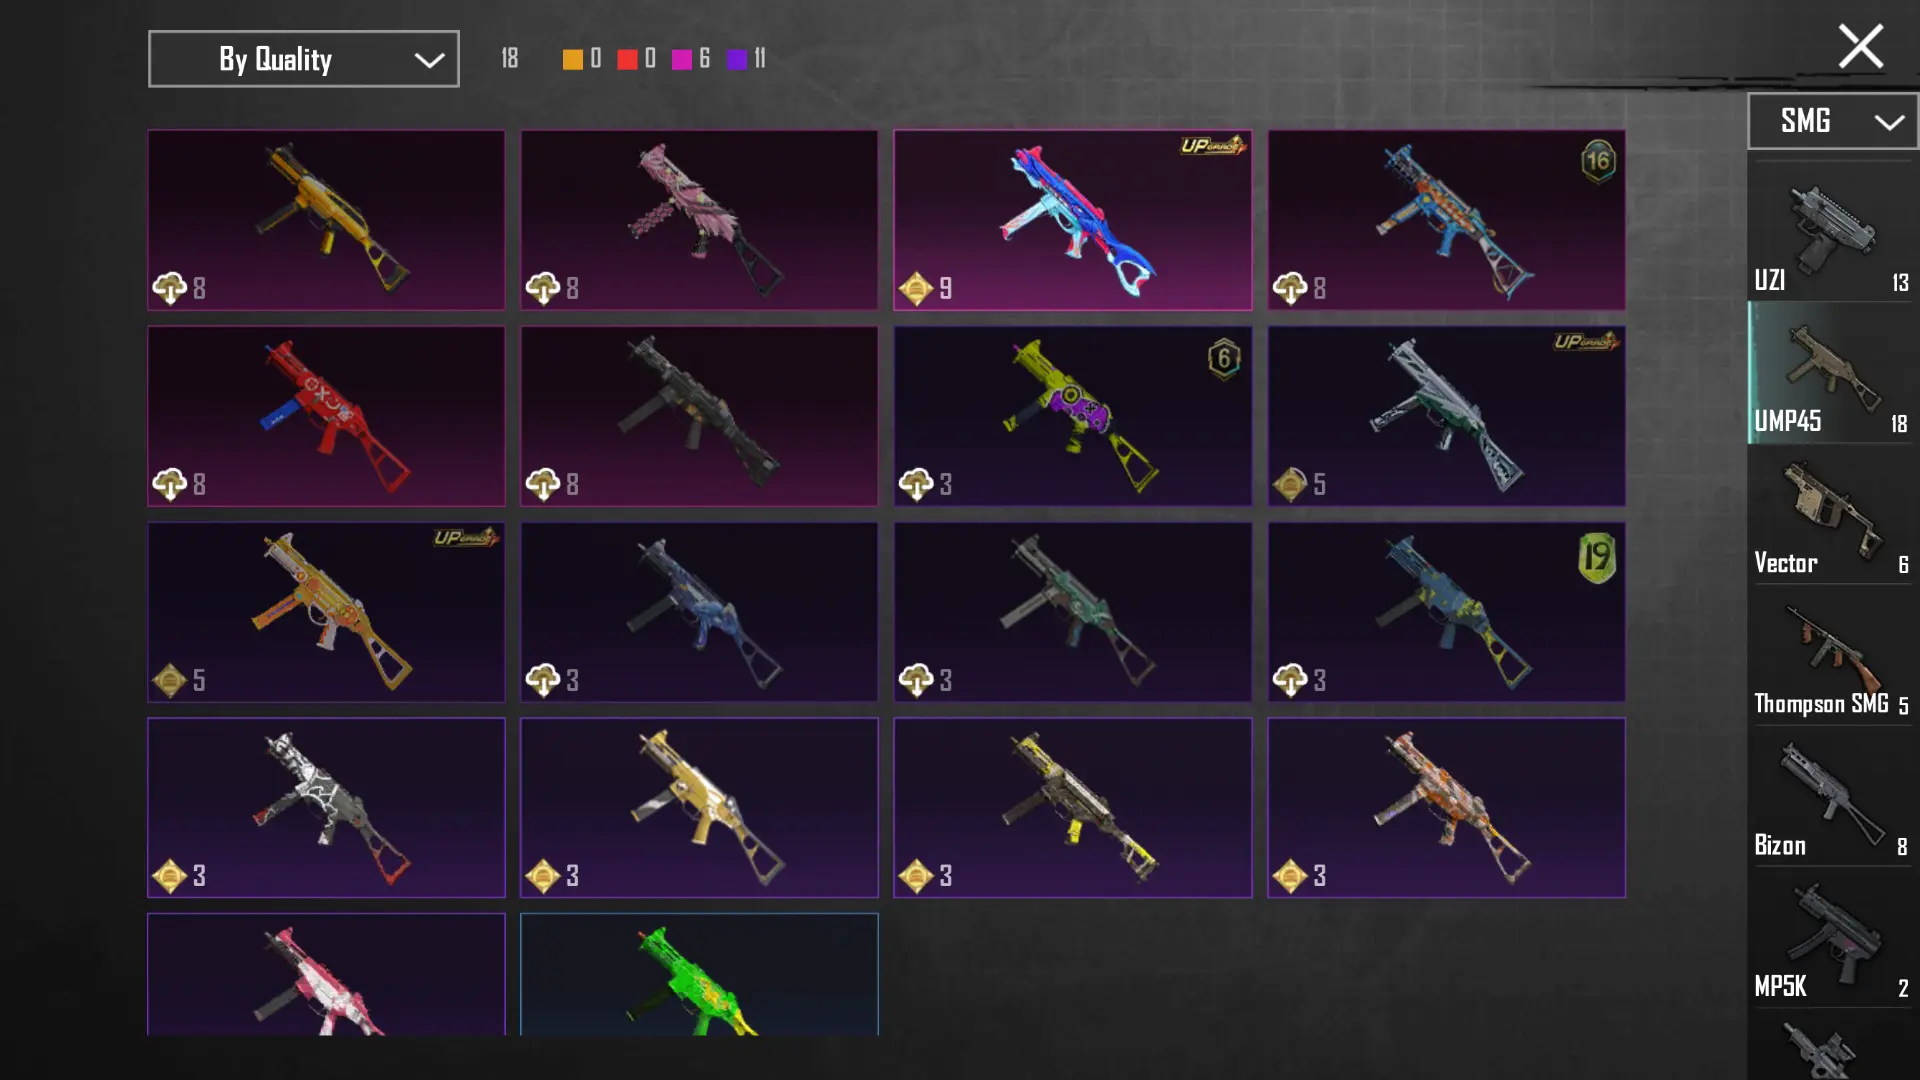
Task: Select the blue and red Upgrade skin
Action: click(x=1072, y=220)
